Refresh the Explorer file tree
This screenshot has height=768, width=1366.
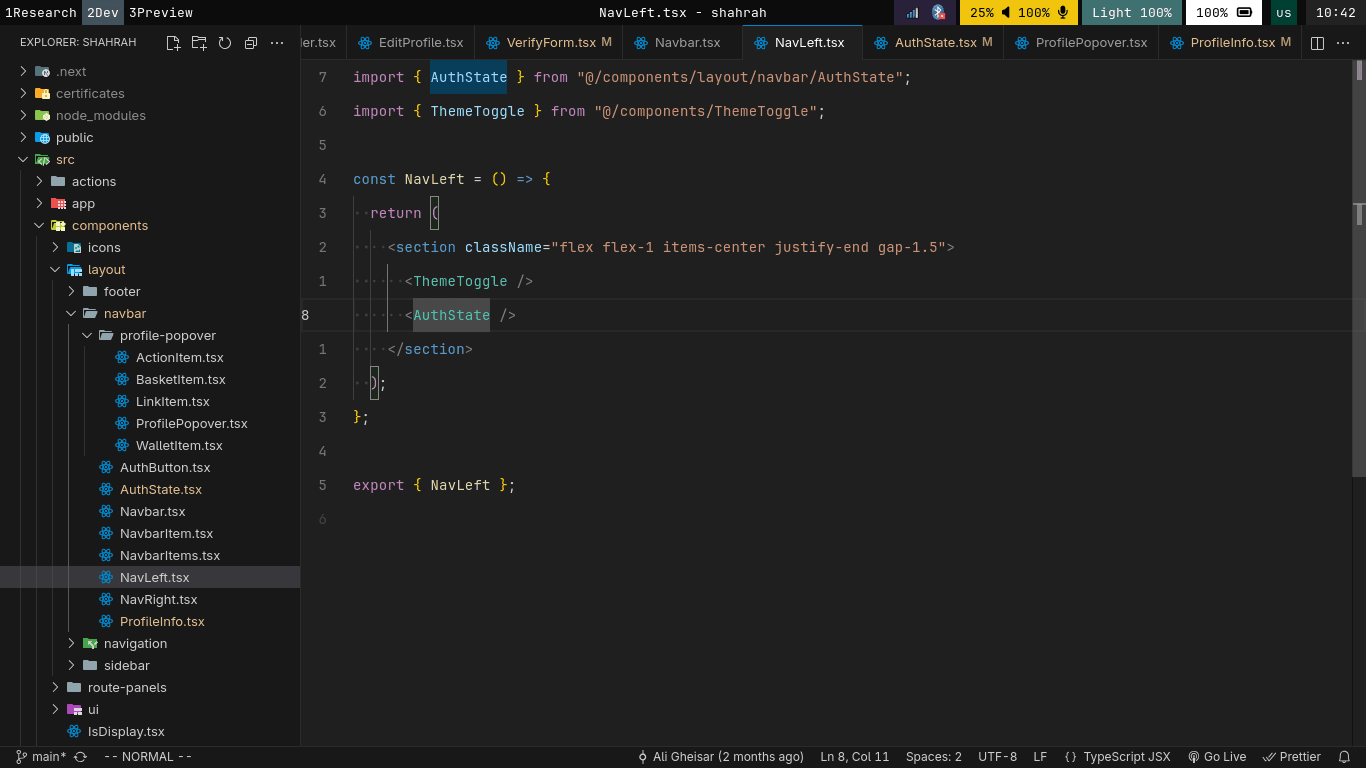[225, 43]
